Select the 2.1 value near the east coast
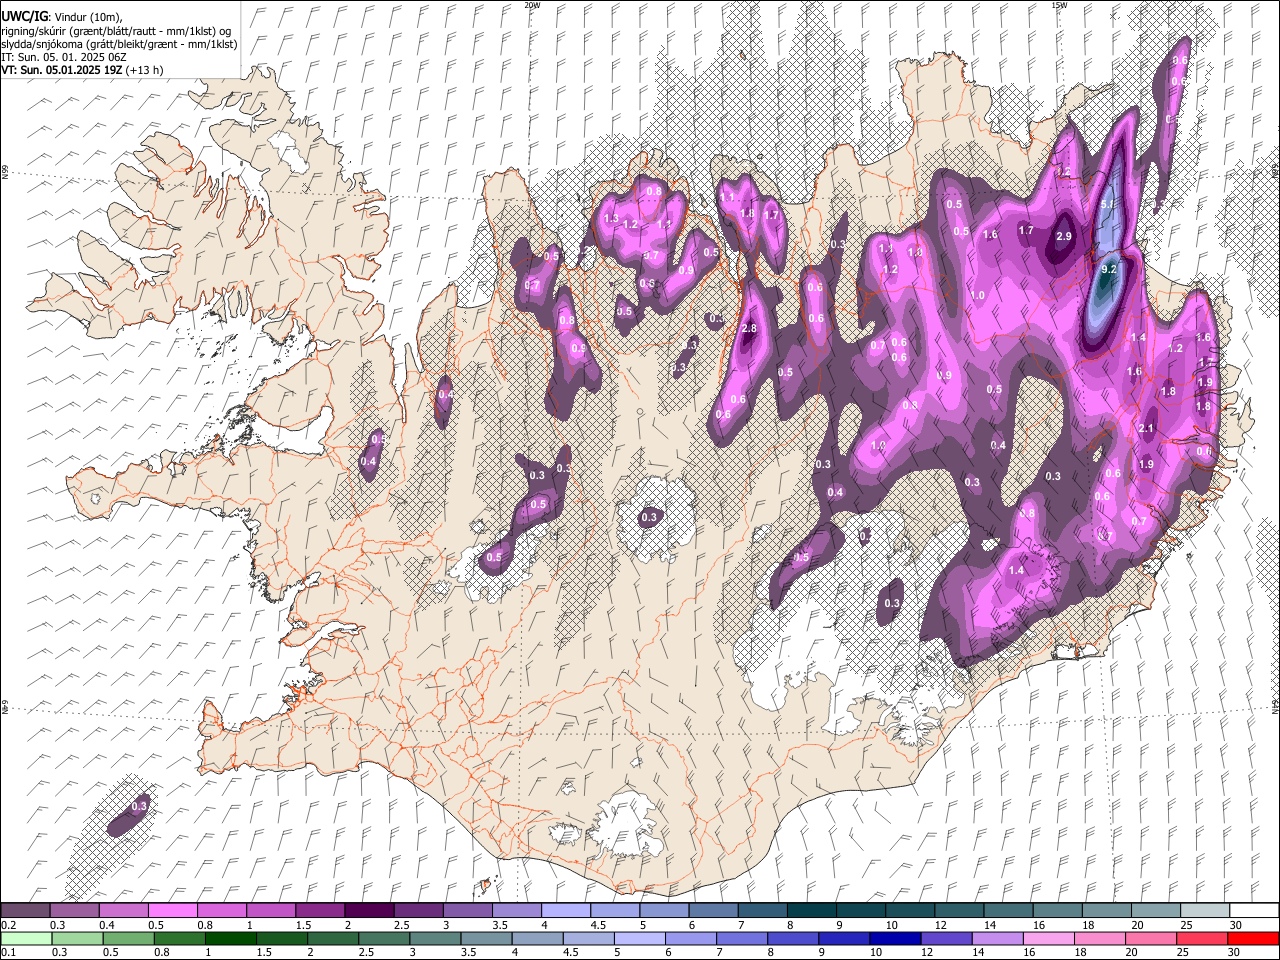Image resolution: width=1280 pixels, height=960 pixels. coord(1147,428)
